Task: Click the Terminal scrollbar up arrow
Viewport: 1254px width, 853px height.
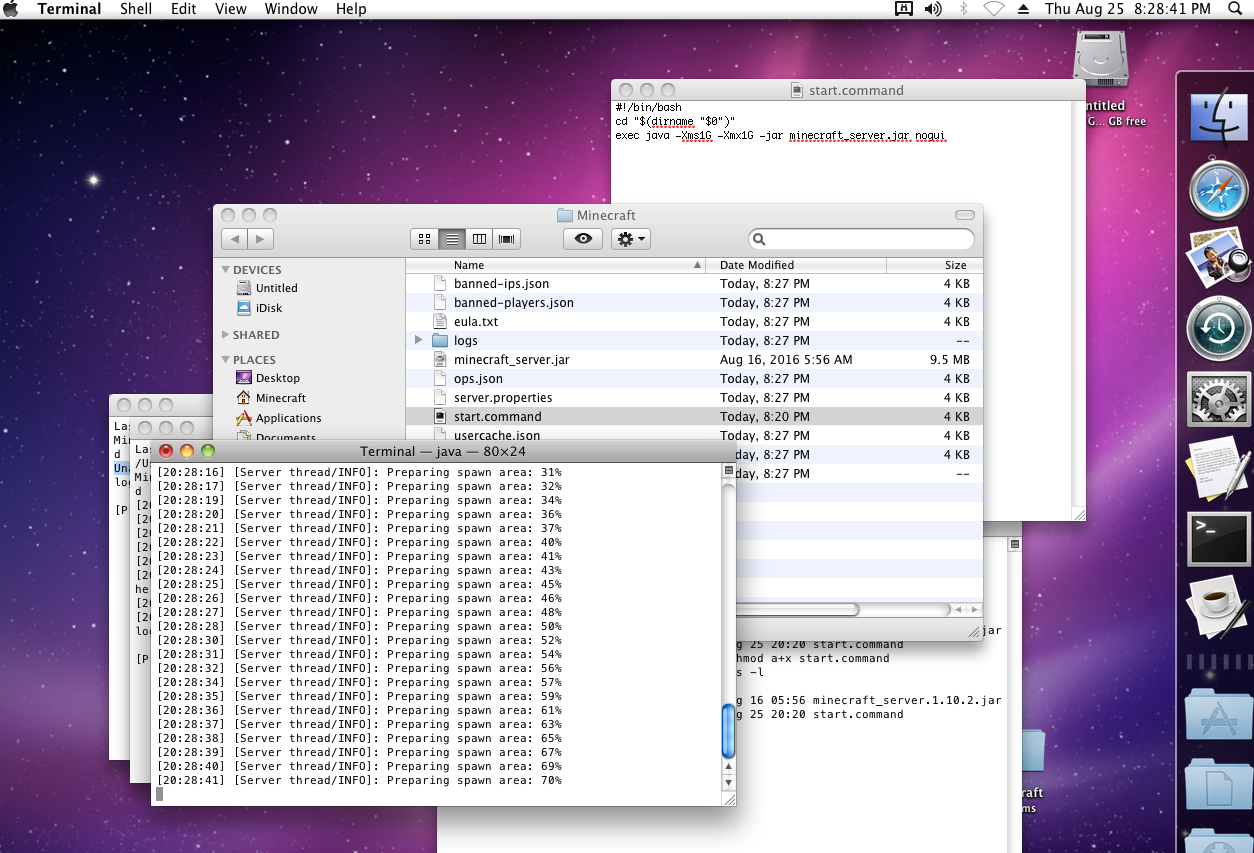Action: pyautogui.click(x=728, y=768)
